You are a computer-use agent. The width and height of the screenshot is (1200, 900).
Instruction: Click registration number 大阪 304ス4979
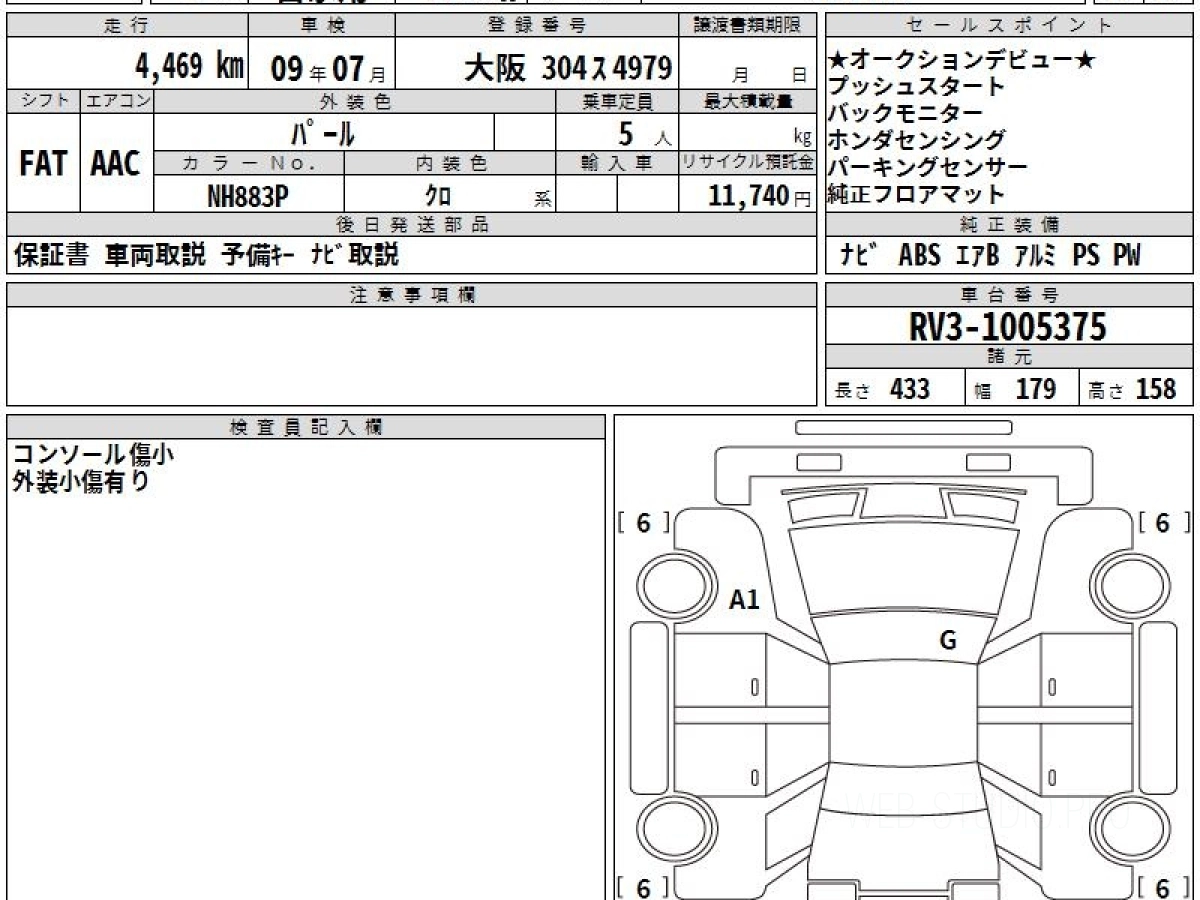coord(567,68)
